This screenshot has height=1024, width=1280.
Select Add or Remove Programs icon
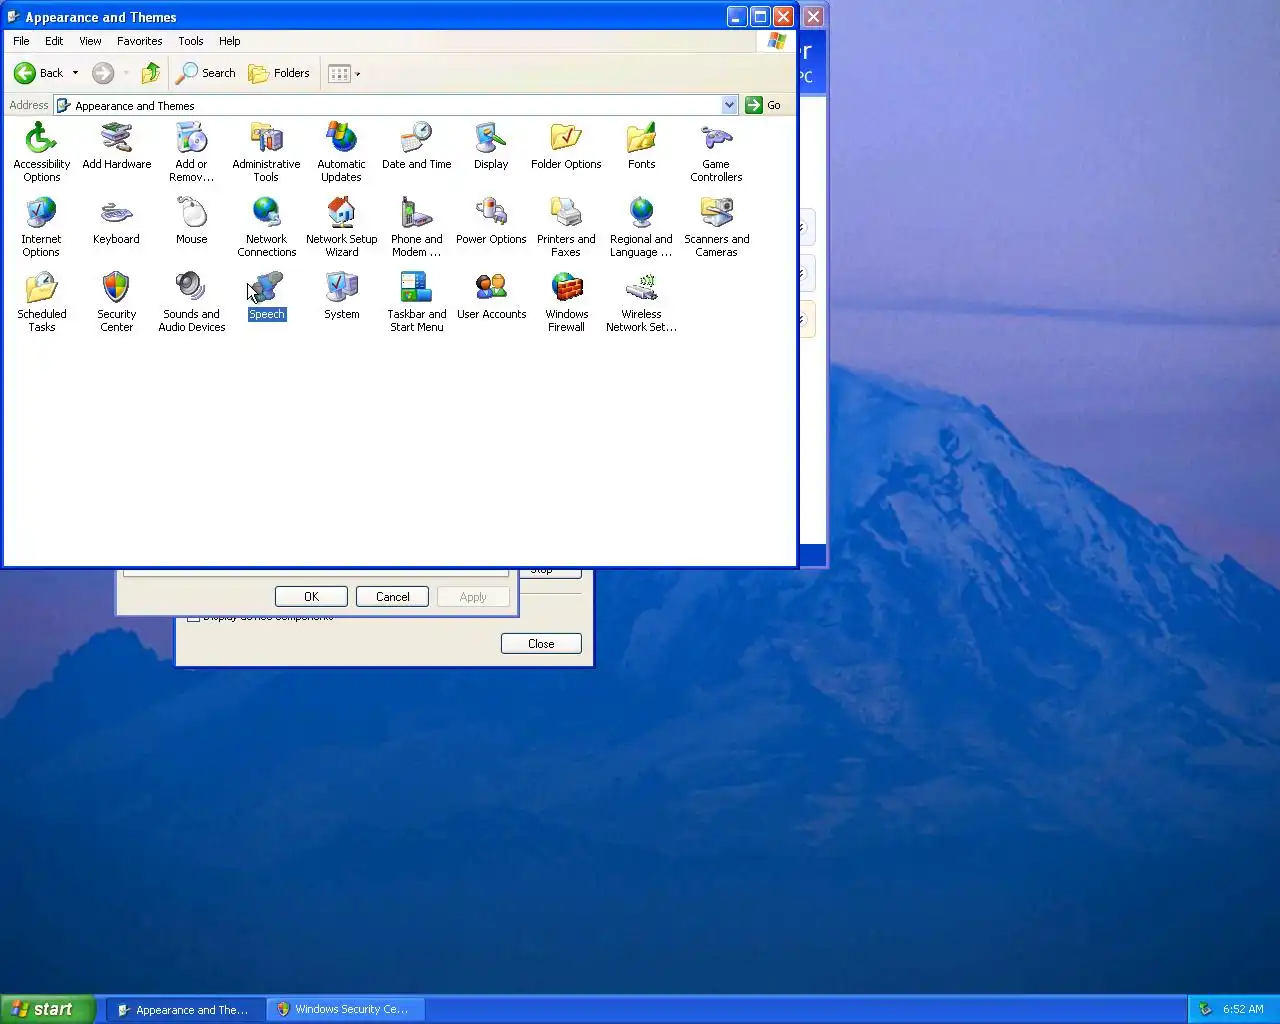(x=191, y=151)
